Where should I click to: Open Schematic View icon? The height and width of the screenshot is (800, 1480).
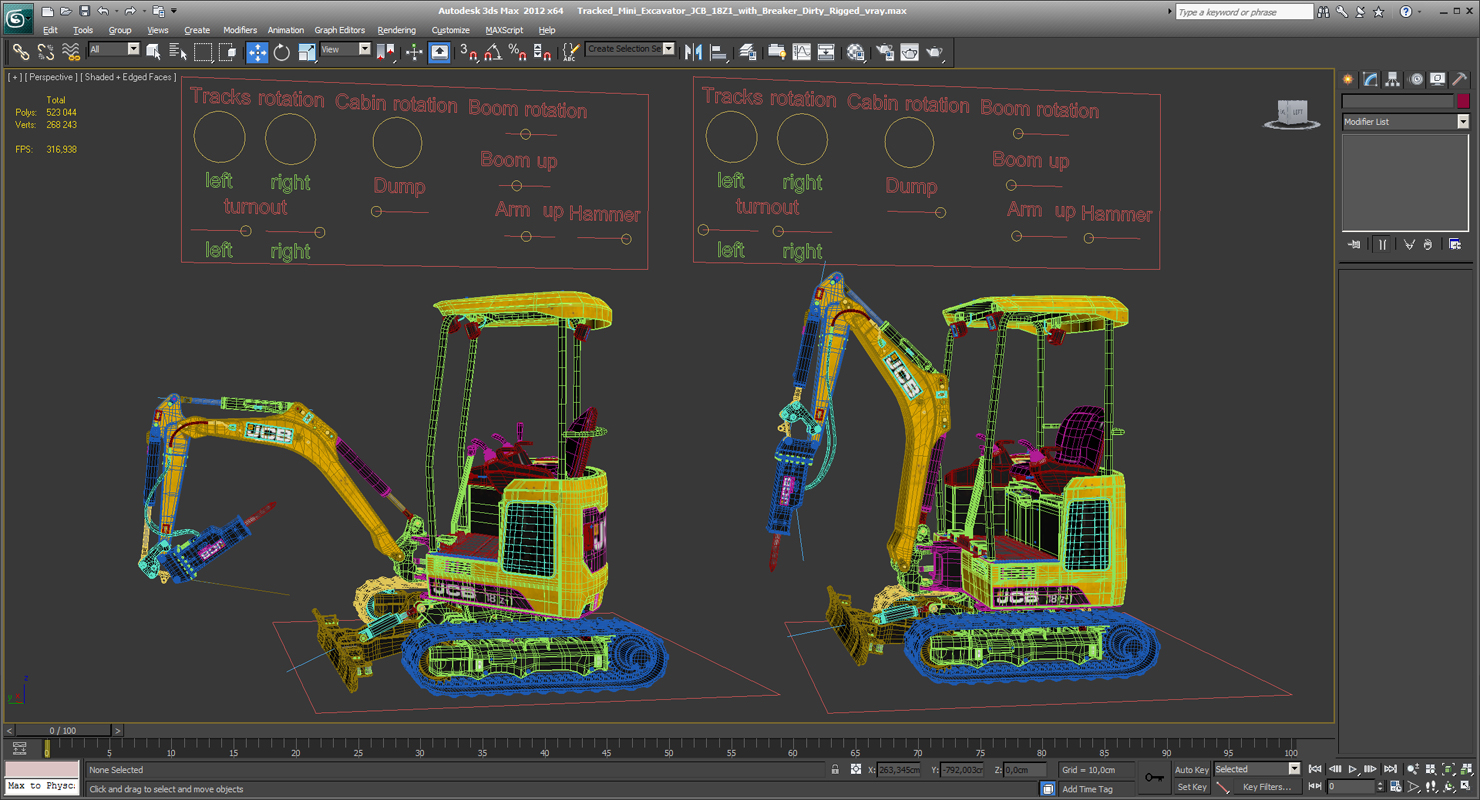[x=826, y=52]
